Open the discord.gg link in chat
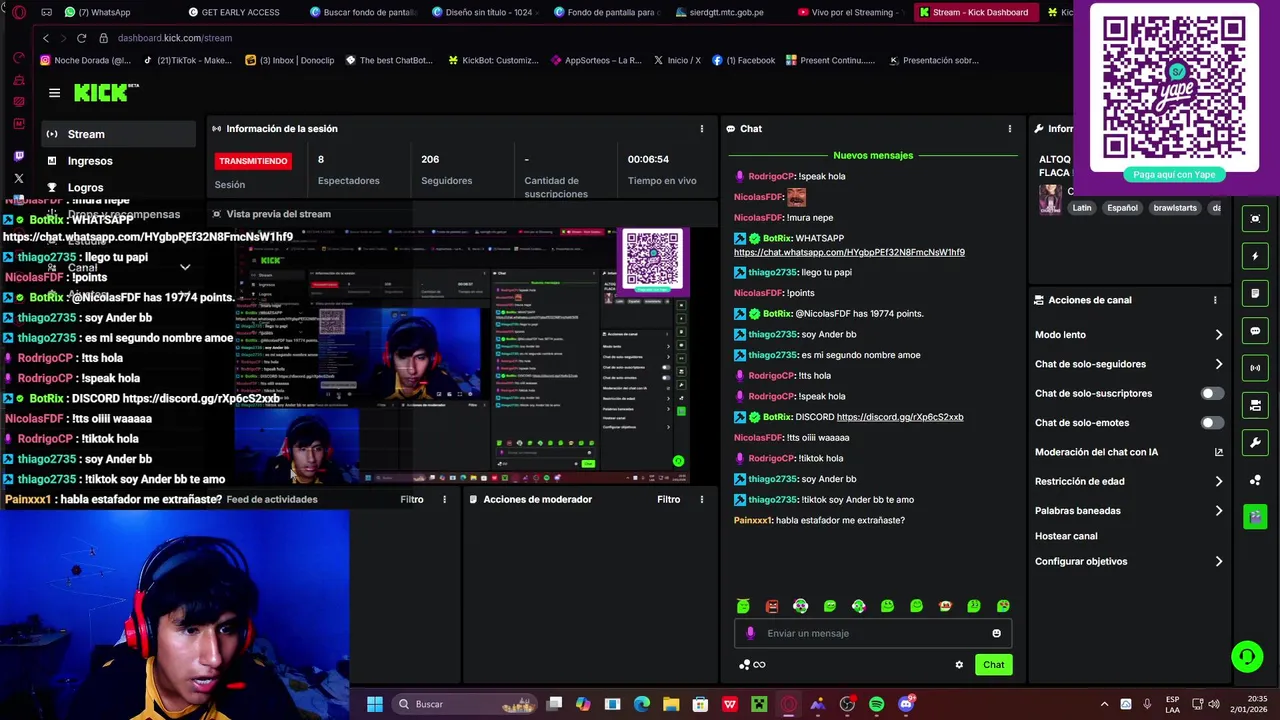The image size is (1280, 720). point(900,417)
